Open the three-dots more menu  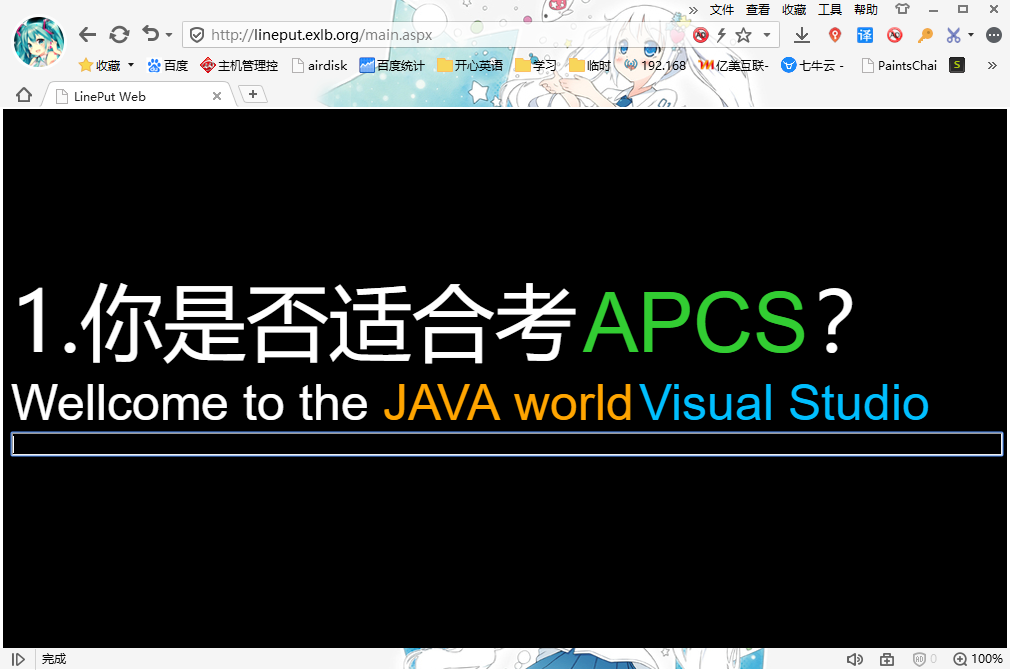(x=994, y=35)
